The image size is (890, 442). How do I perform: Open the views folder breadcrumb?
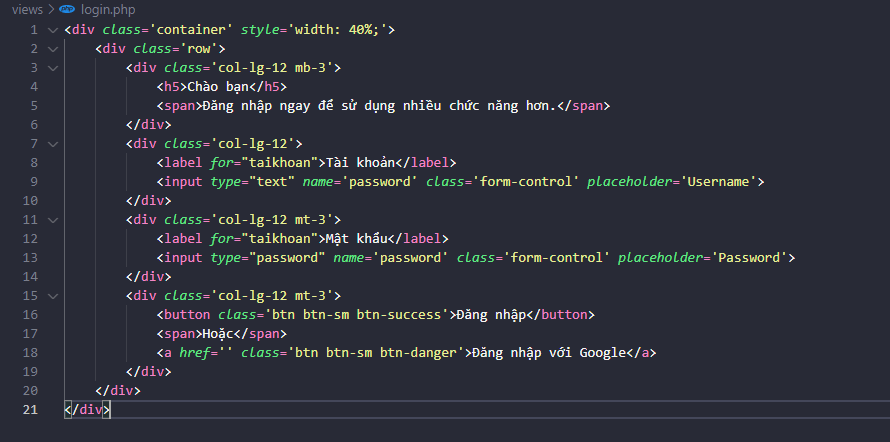click(x=27, y=9)
